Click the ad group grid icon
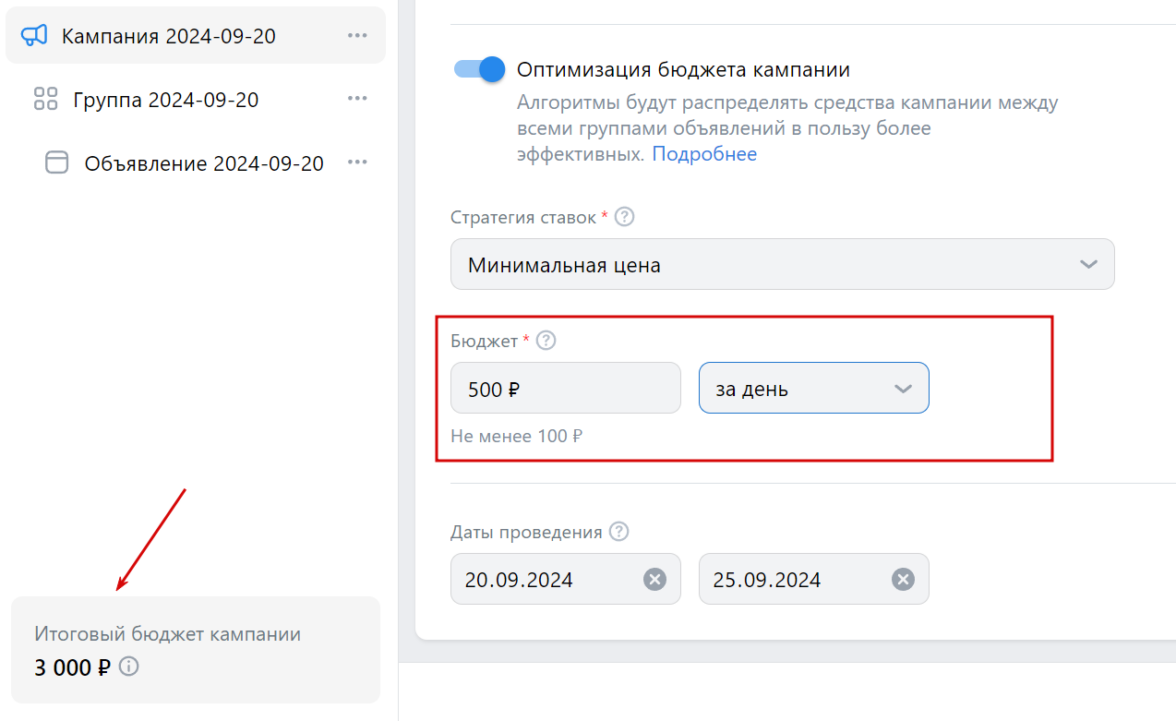The width and height of the screenshot is (1176, 721). pyautogui.click(x=46, y=99)
